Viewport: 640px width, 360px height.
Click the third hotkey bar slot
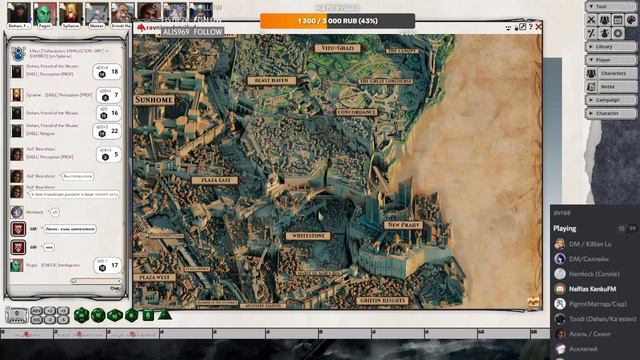coord(133,334)
